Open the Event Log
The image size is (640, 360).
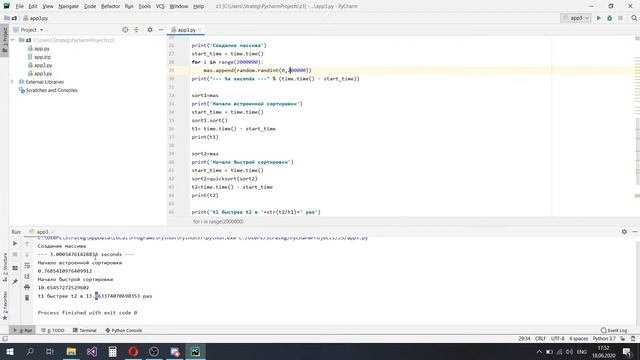pos(614,330)
